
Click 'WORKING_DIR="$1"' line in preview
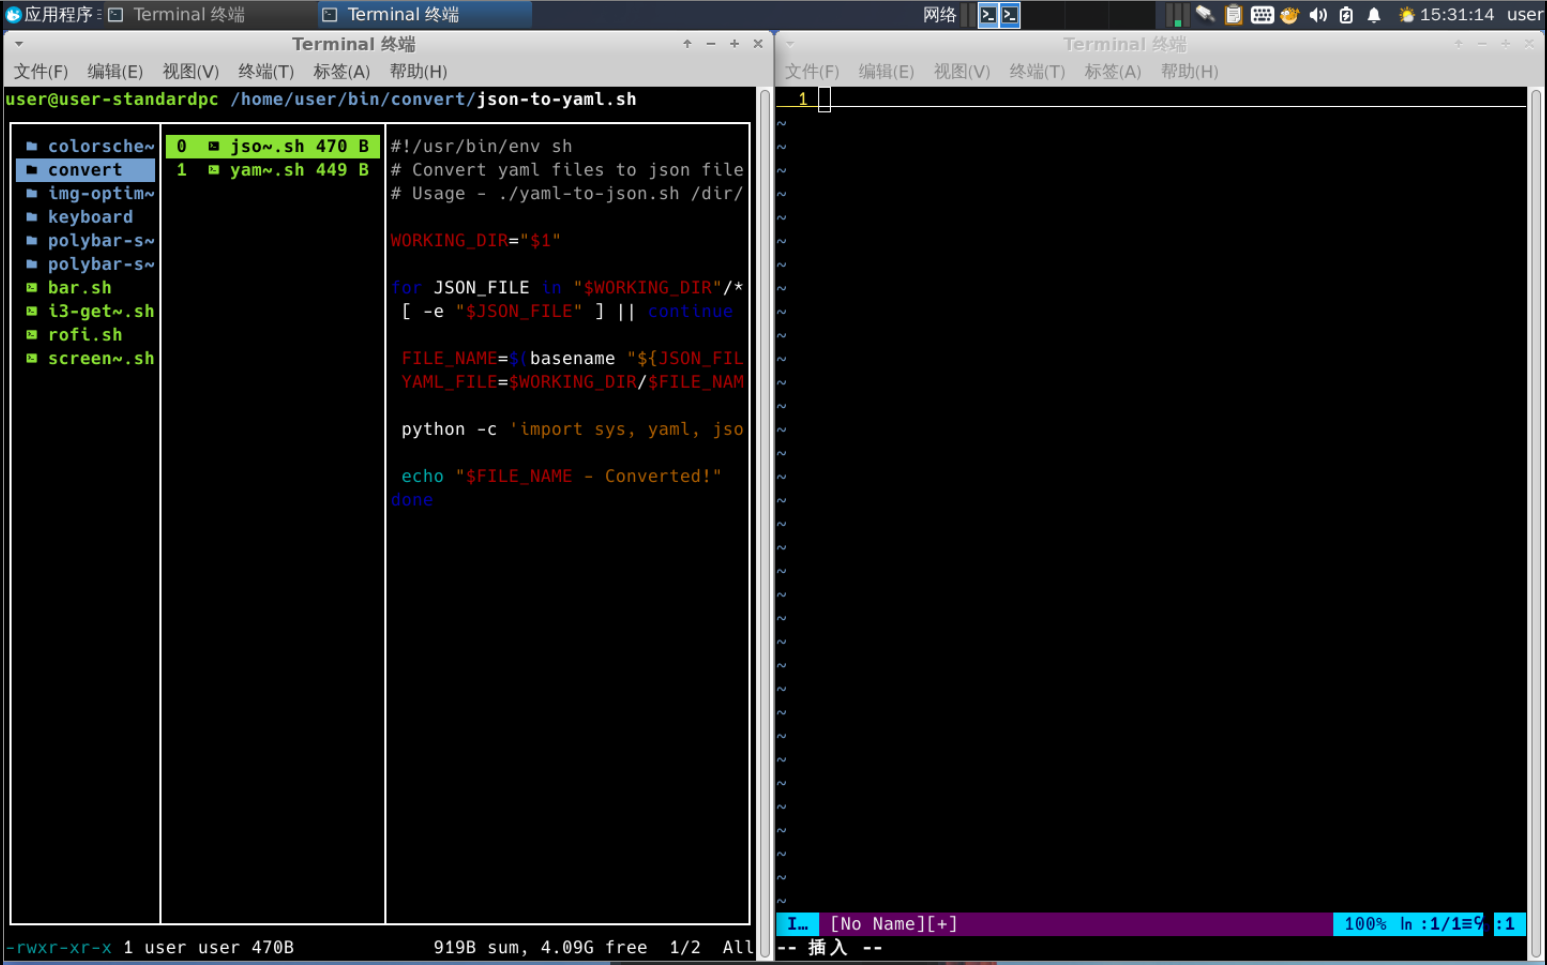[475, 241]
